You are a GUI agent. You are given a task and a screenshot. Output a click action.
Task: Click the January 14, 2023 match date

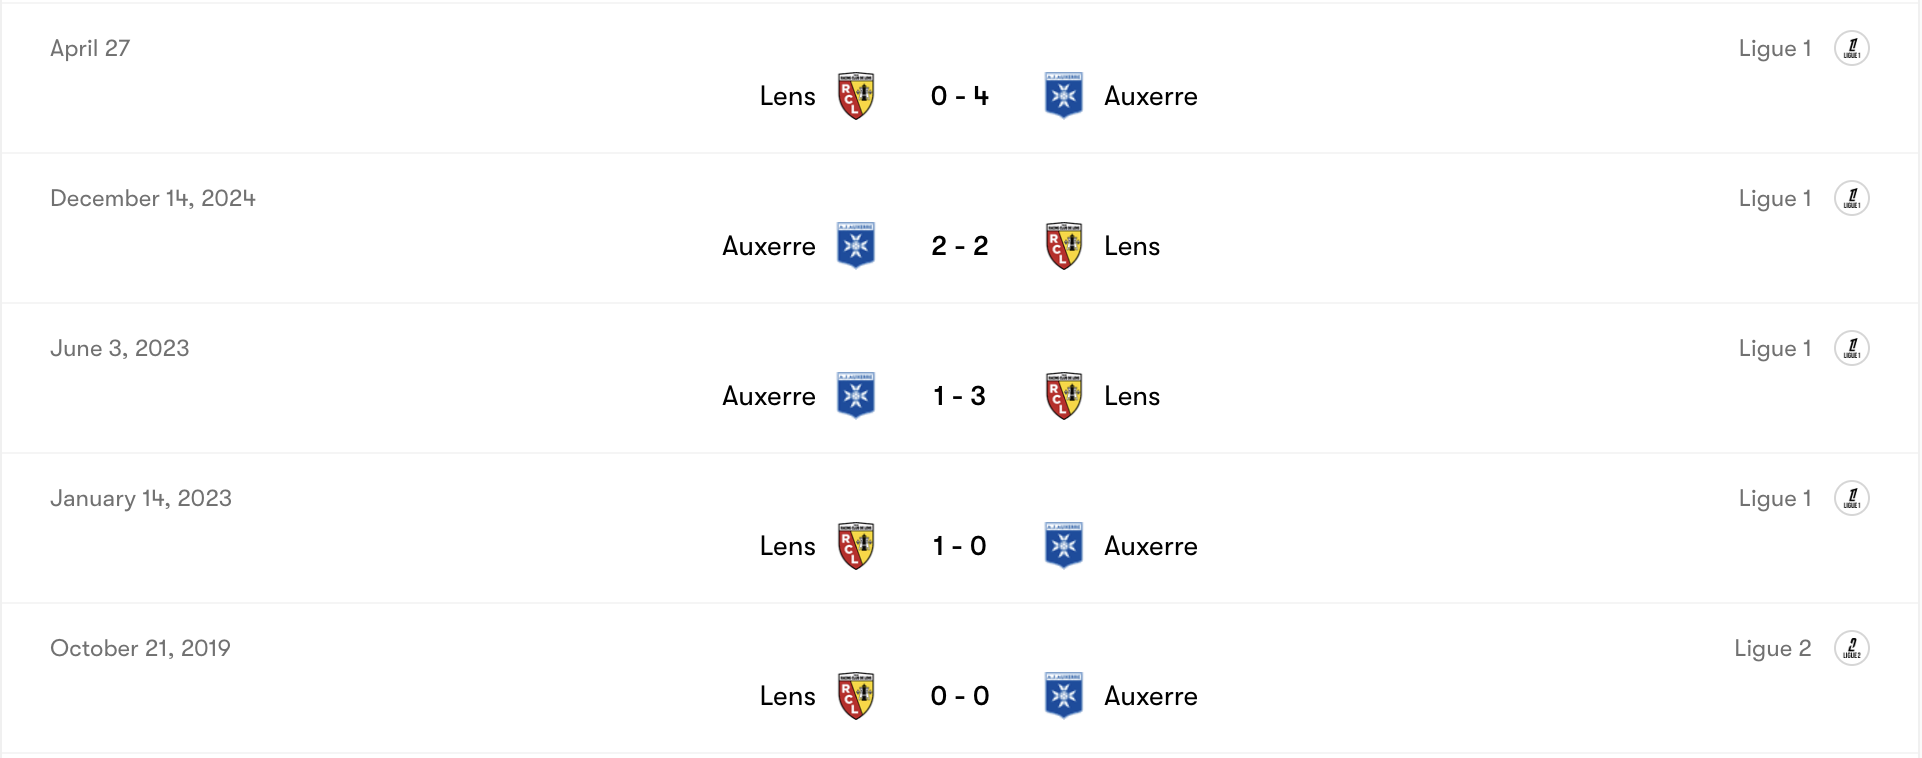tap(141, 498)
